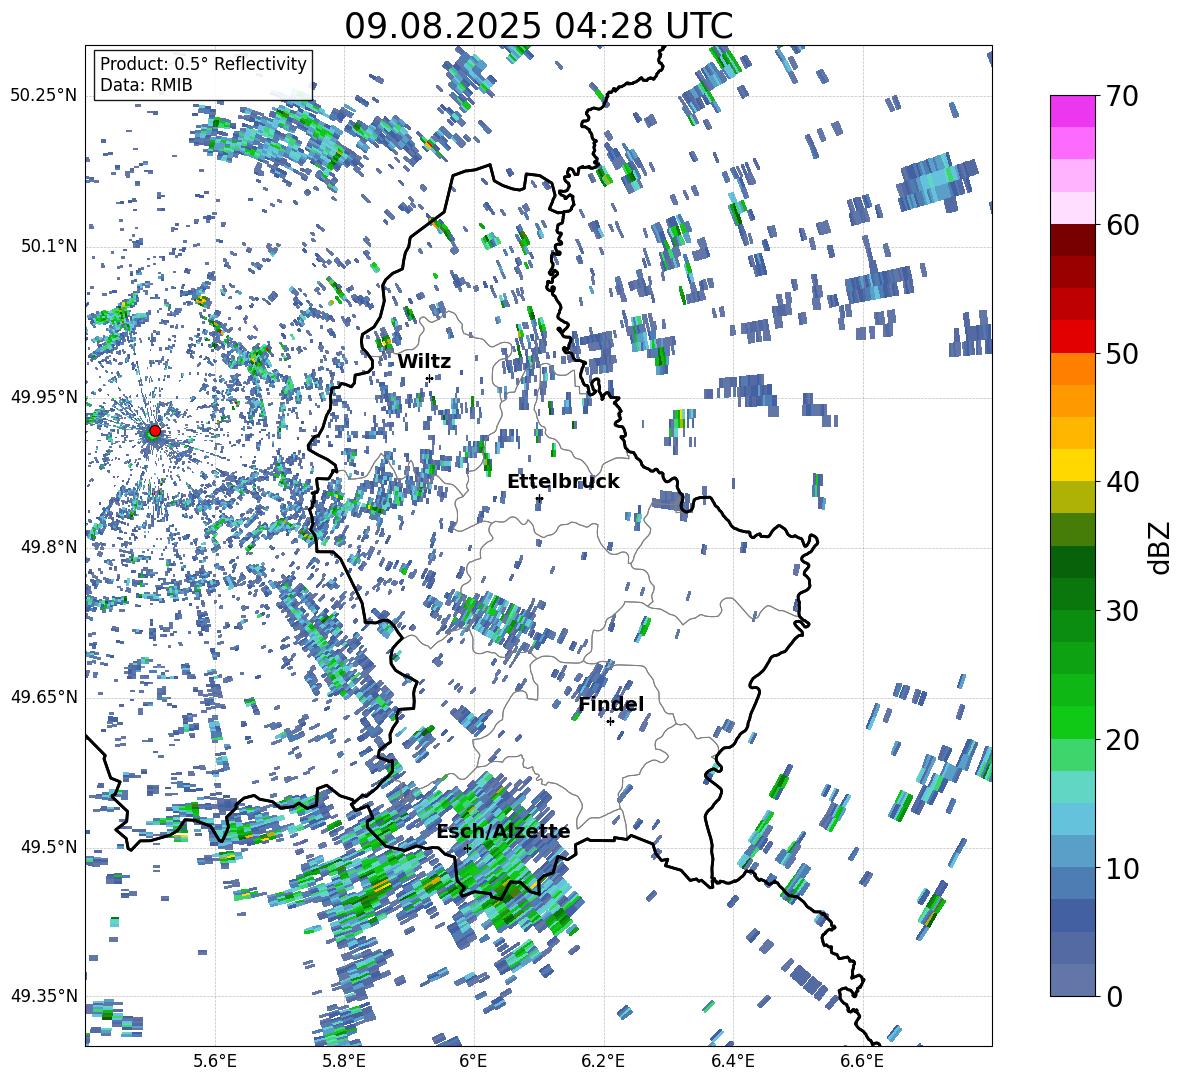The width and height of the screenshot is (1184, 1081).
Task: Click longitude label 5.8°E
Action: coord(344,1061)
